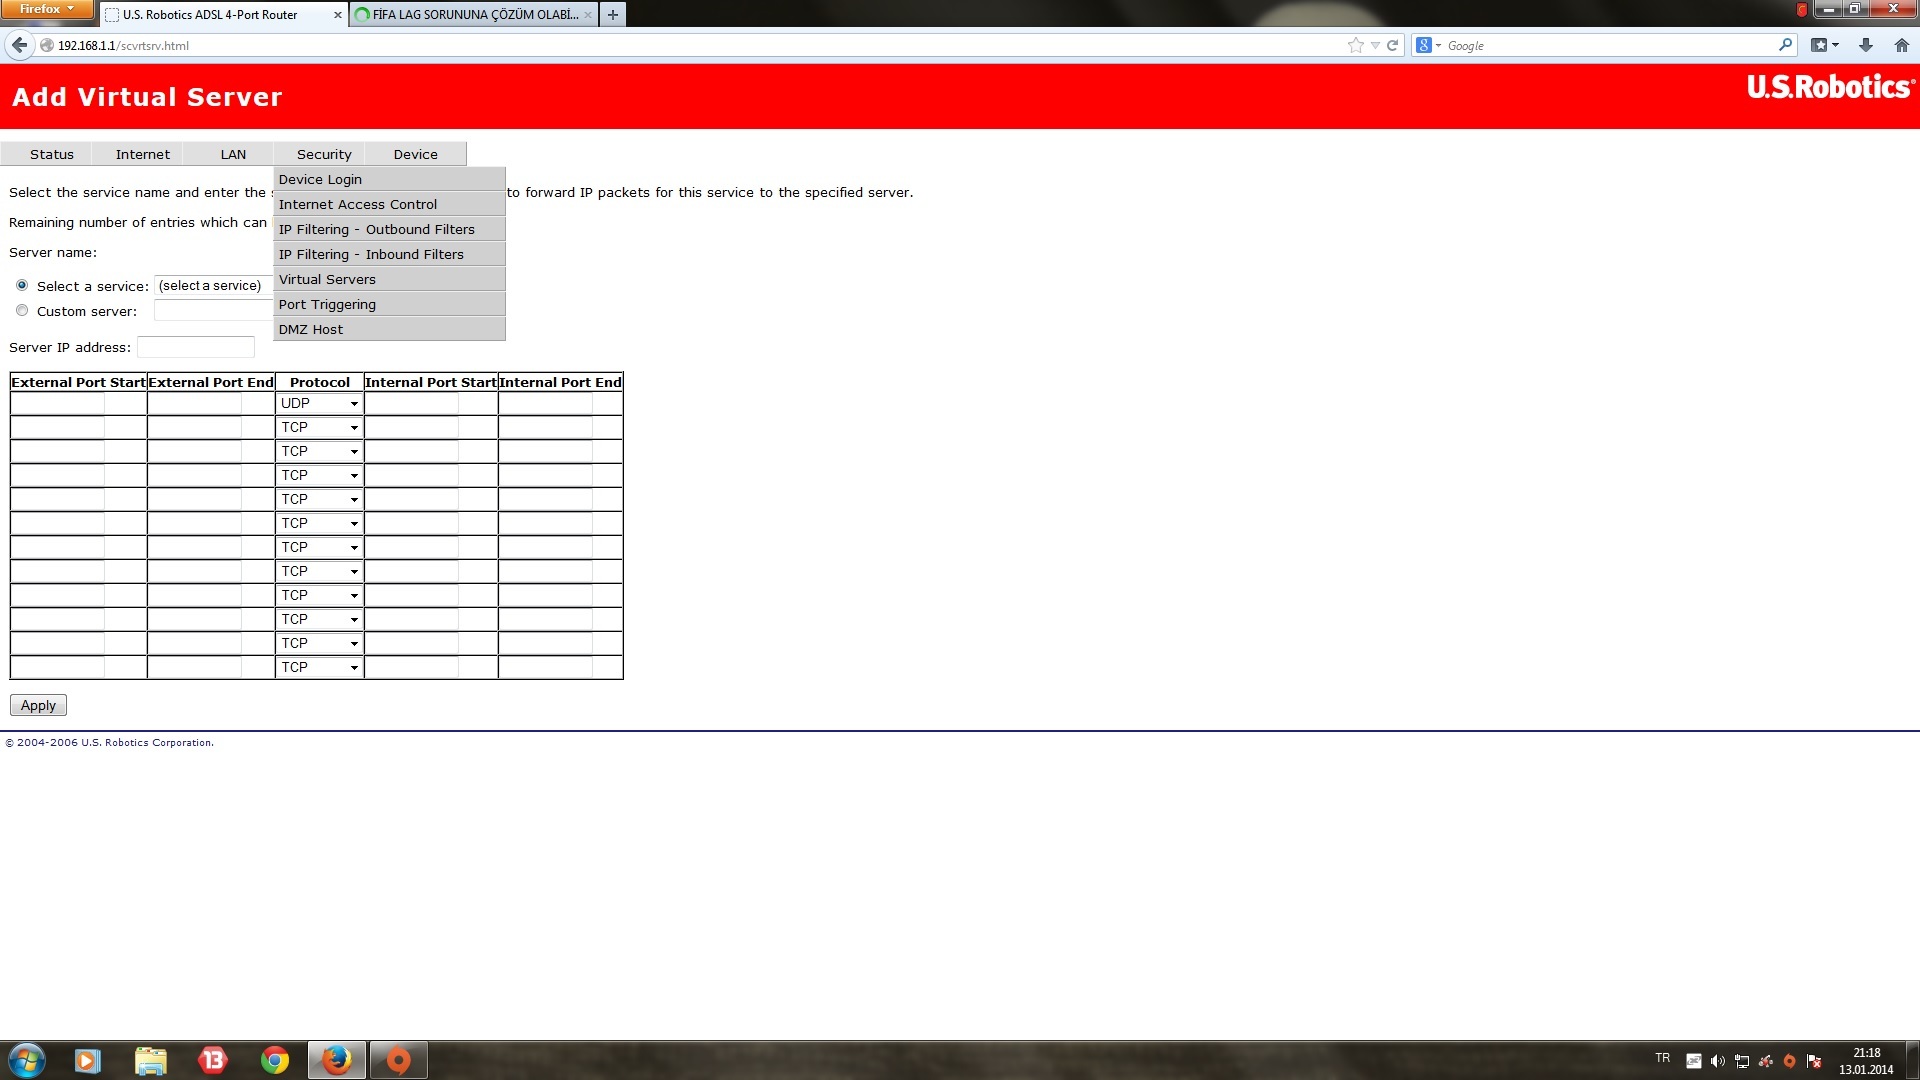This screenshot has height=1080, width=1920.
Task: Open the Origin app in taskbar
Action: tap(399, 1060)
